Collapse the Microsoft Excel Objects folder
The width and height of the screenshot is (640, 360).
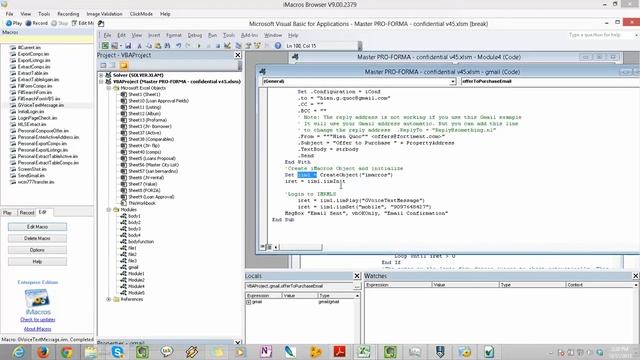[109, 88]
